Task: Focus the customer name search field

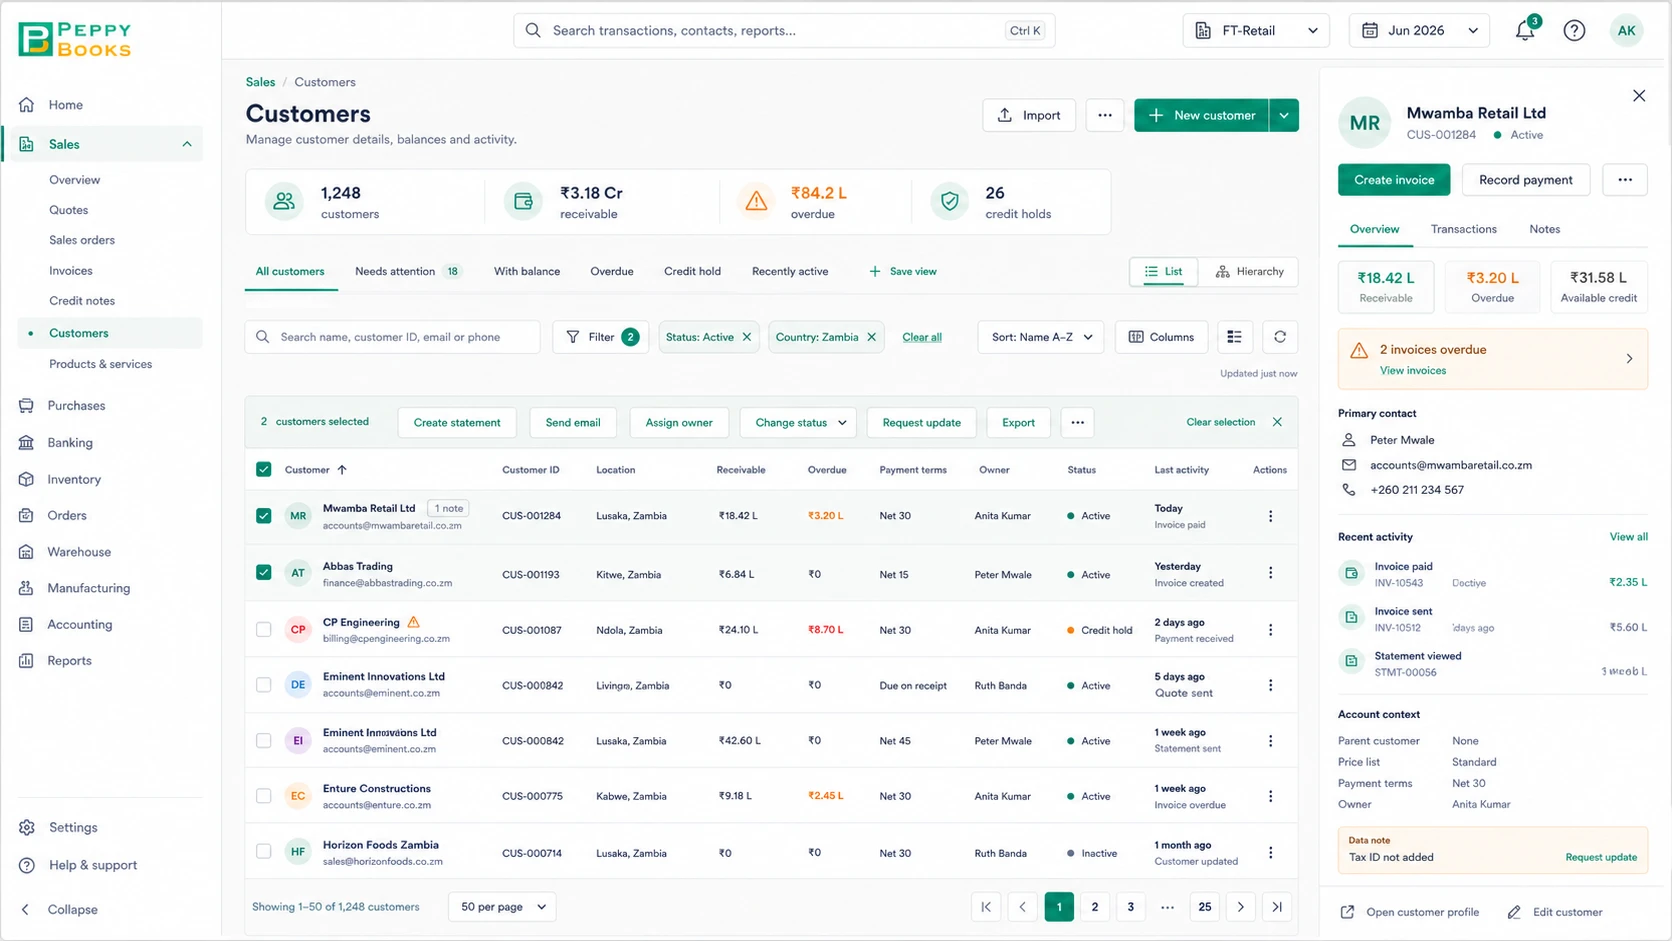Action: [x=392, y=337]
